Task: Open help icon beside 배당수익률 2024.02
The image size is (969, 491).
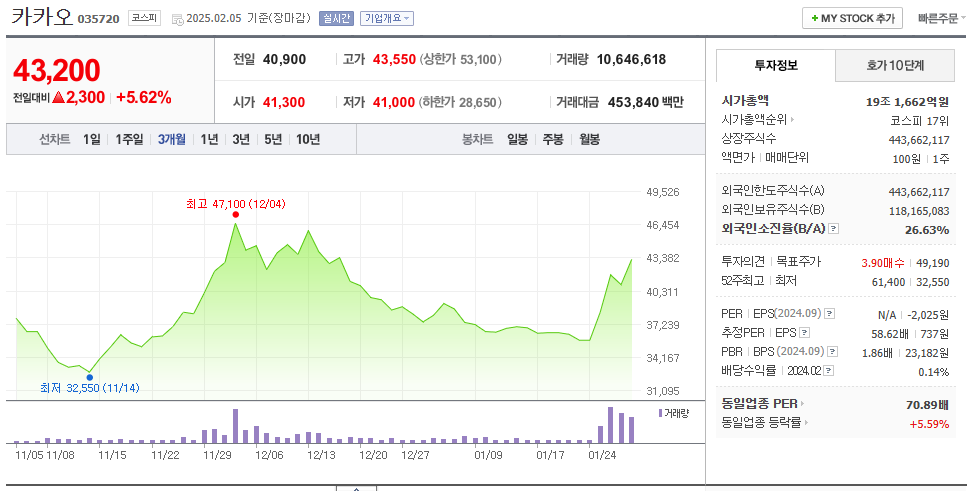Action: (x=829, y=371)
